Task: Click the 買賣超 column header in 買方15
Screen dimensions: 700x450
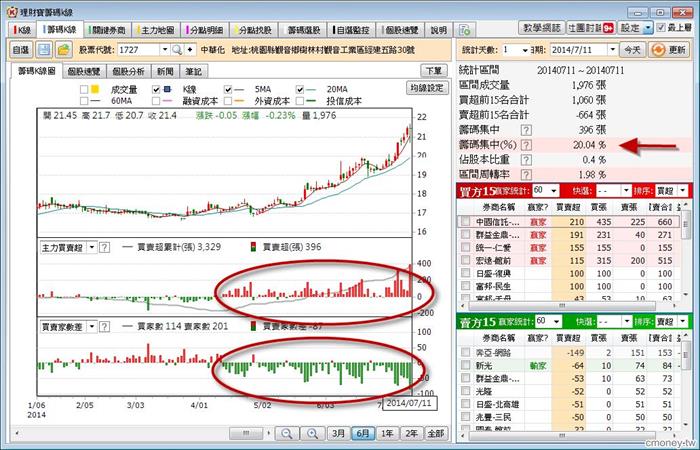Action: tap(567, 207)
